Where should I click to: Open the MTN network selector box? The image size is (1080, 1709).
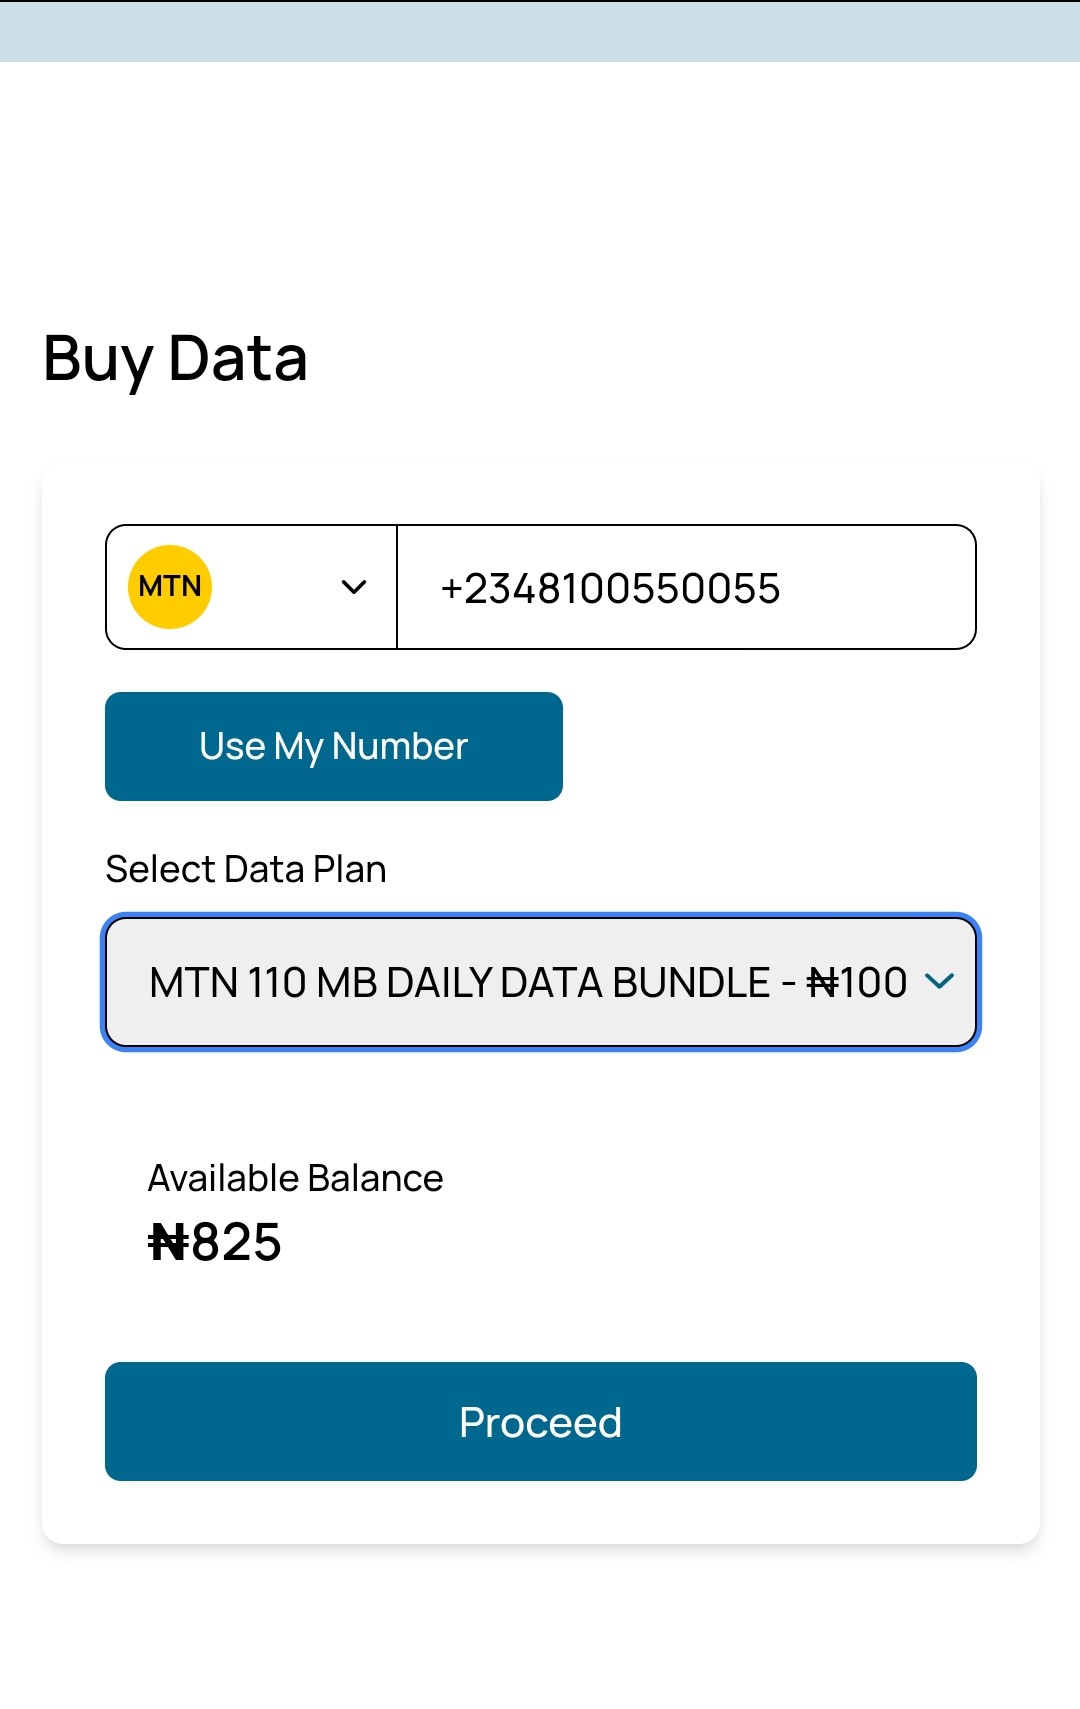[252, 587]
